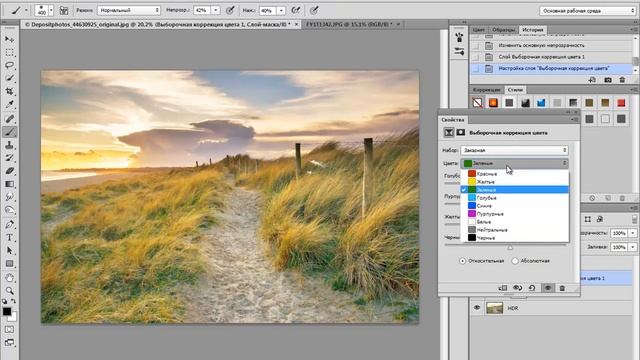
Task: Select the HDR layer thumbnail
Action: click(495, 308)
